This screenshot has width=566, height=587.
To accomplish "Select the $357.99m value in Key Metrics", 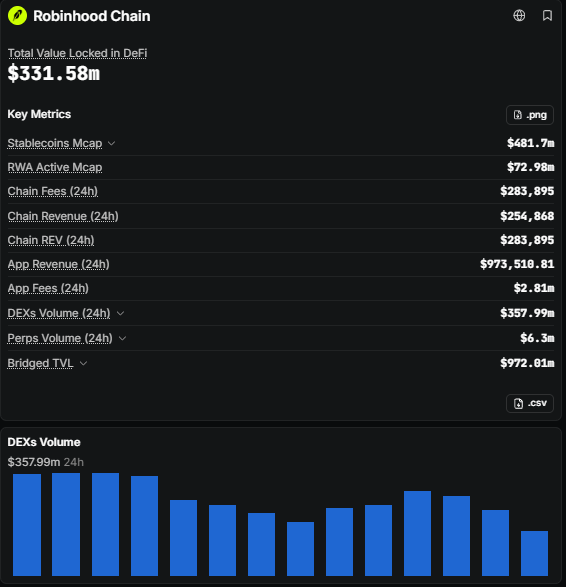I will [x=527, y=313].
